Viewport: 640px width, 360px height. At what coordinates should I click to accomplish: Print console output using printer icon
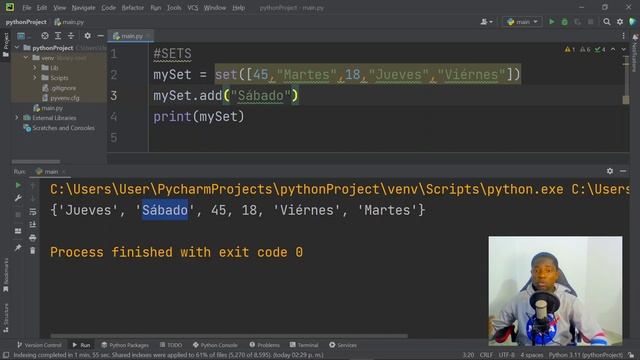click(33, 238)
